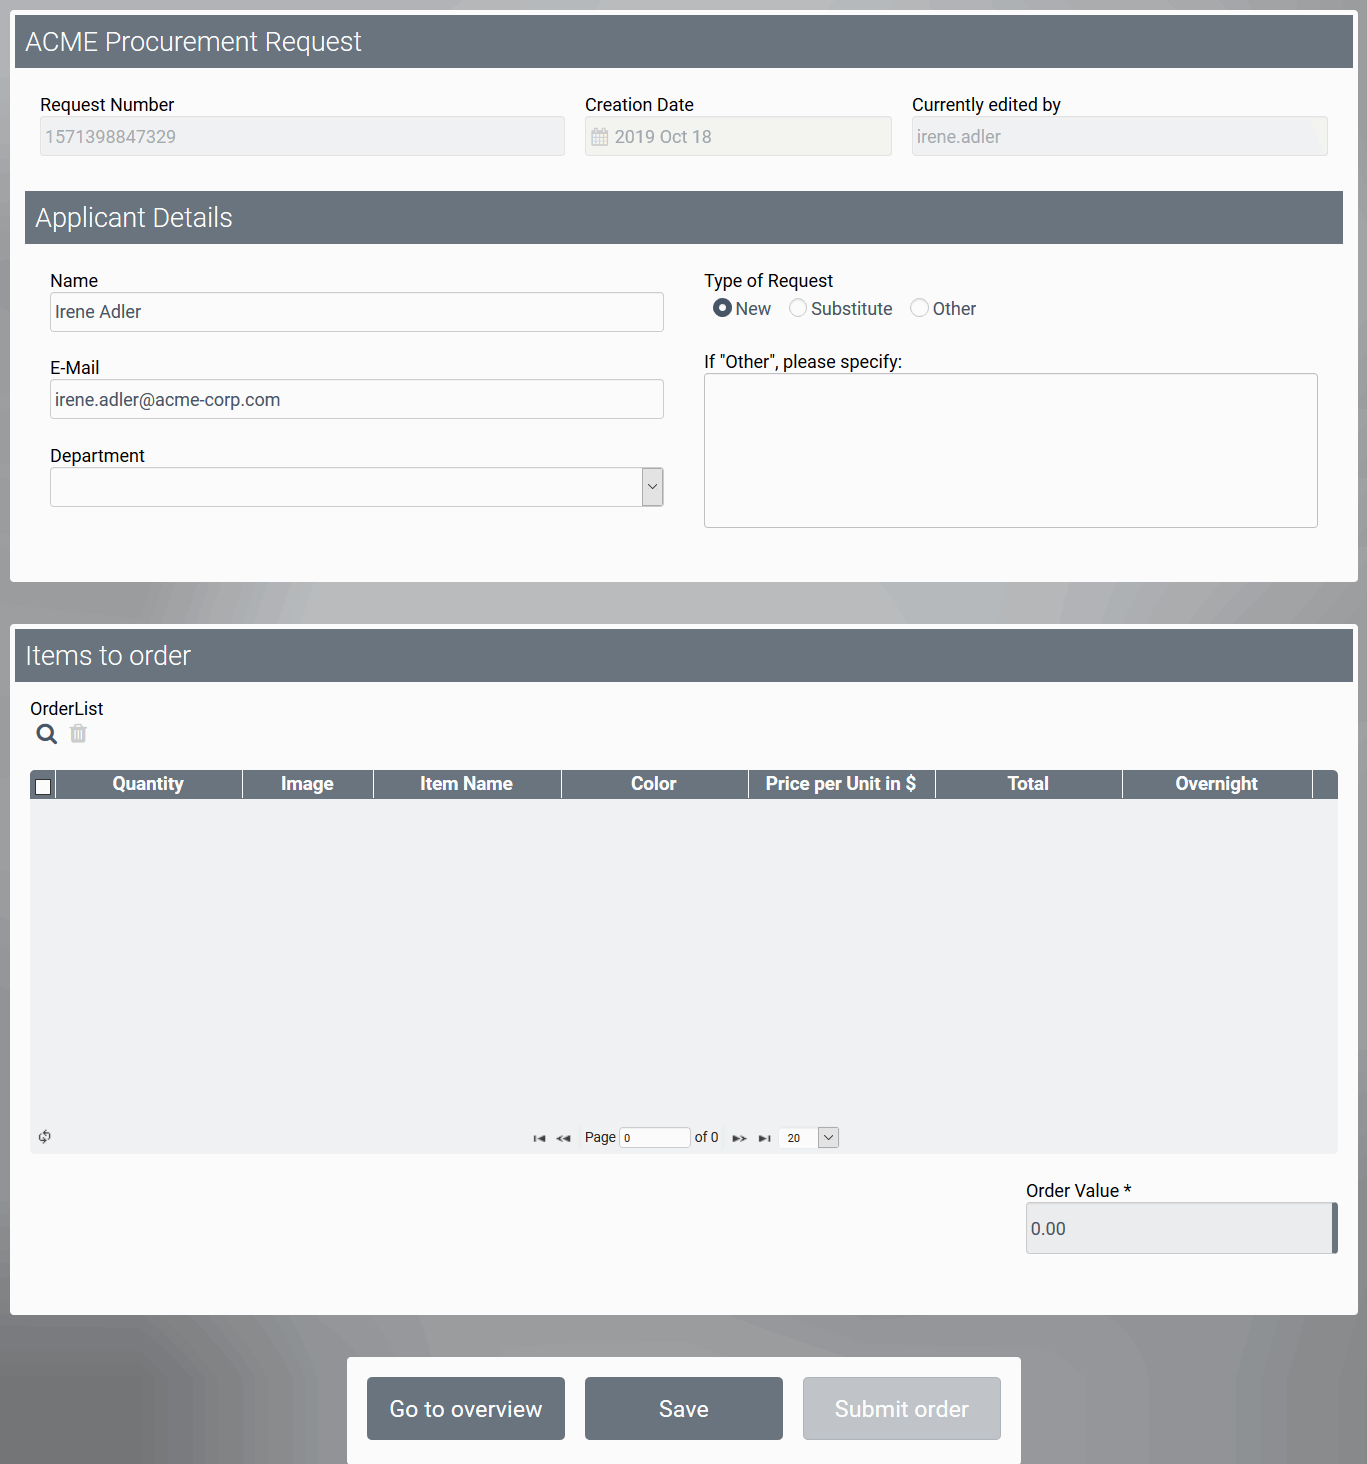This screenshot has width=1367, height=1464.
Task: Check the select-all box in OrderList header
Action: (x=43, y=786)
